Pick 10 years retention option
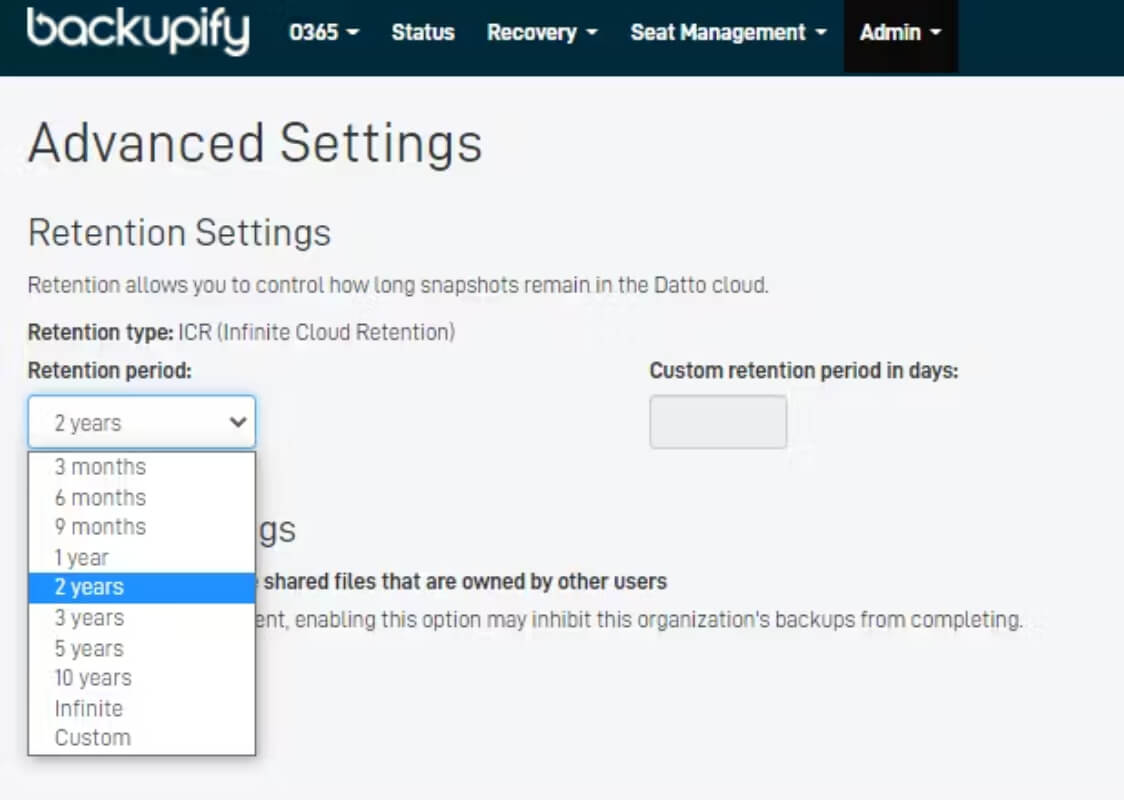The image size is (1124, 800). tap(142, 677)
